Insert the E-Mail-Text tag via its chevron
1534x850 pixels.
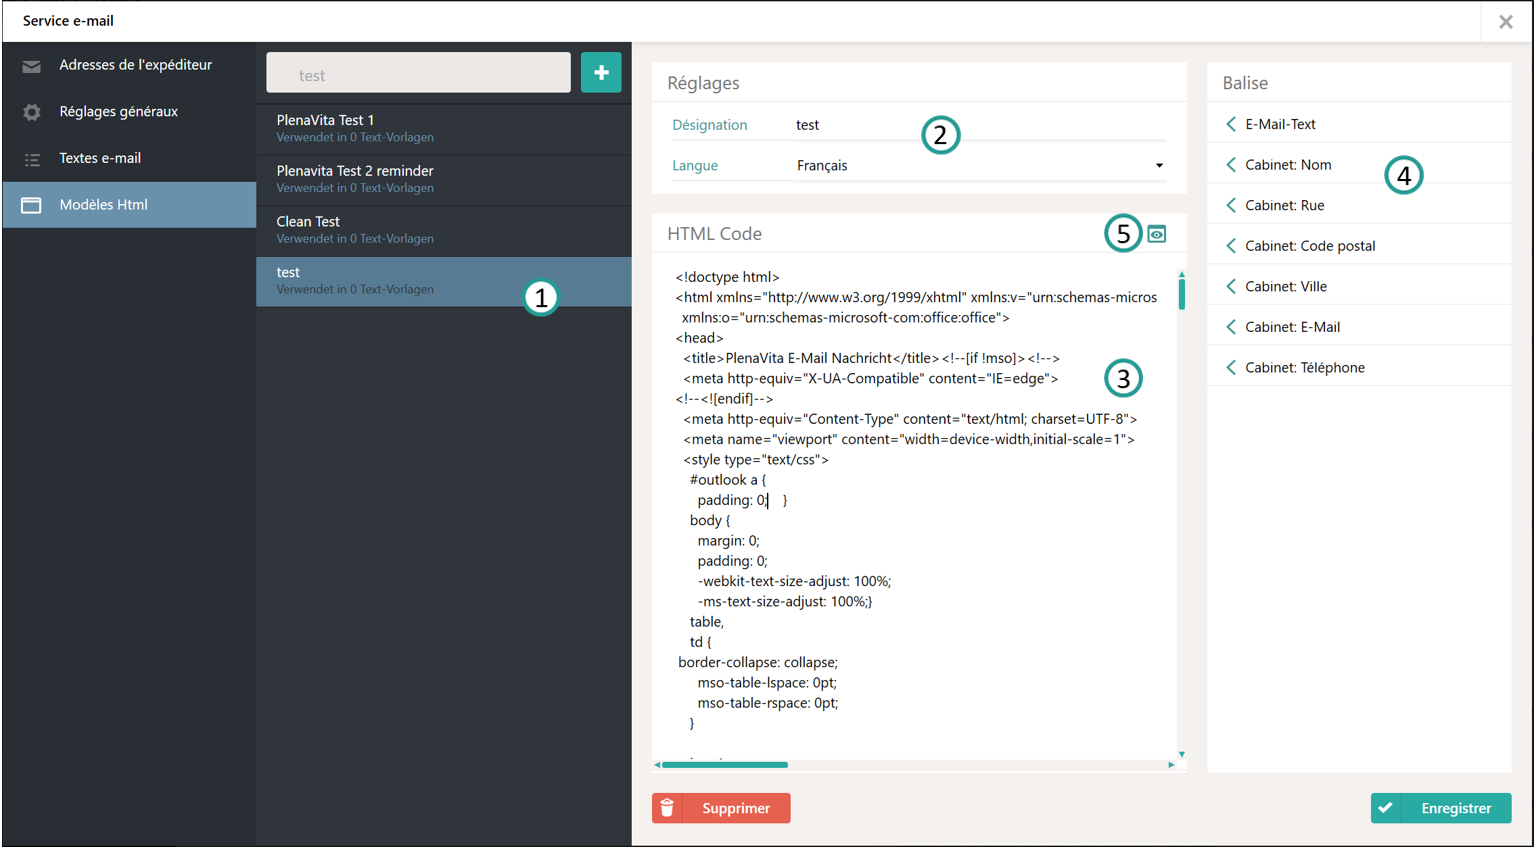pyautogui.click(x=1231, y=124)
